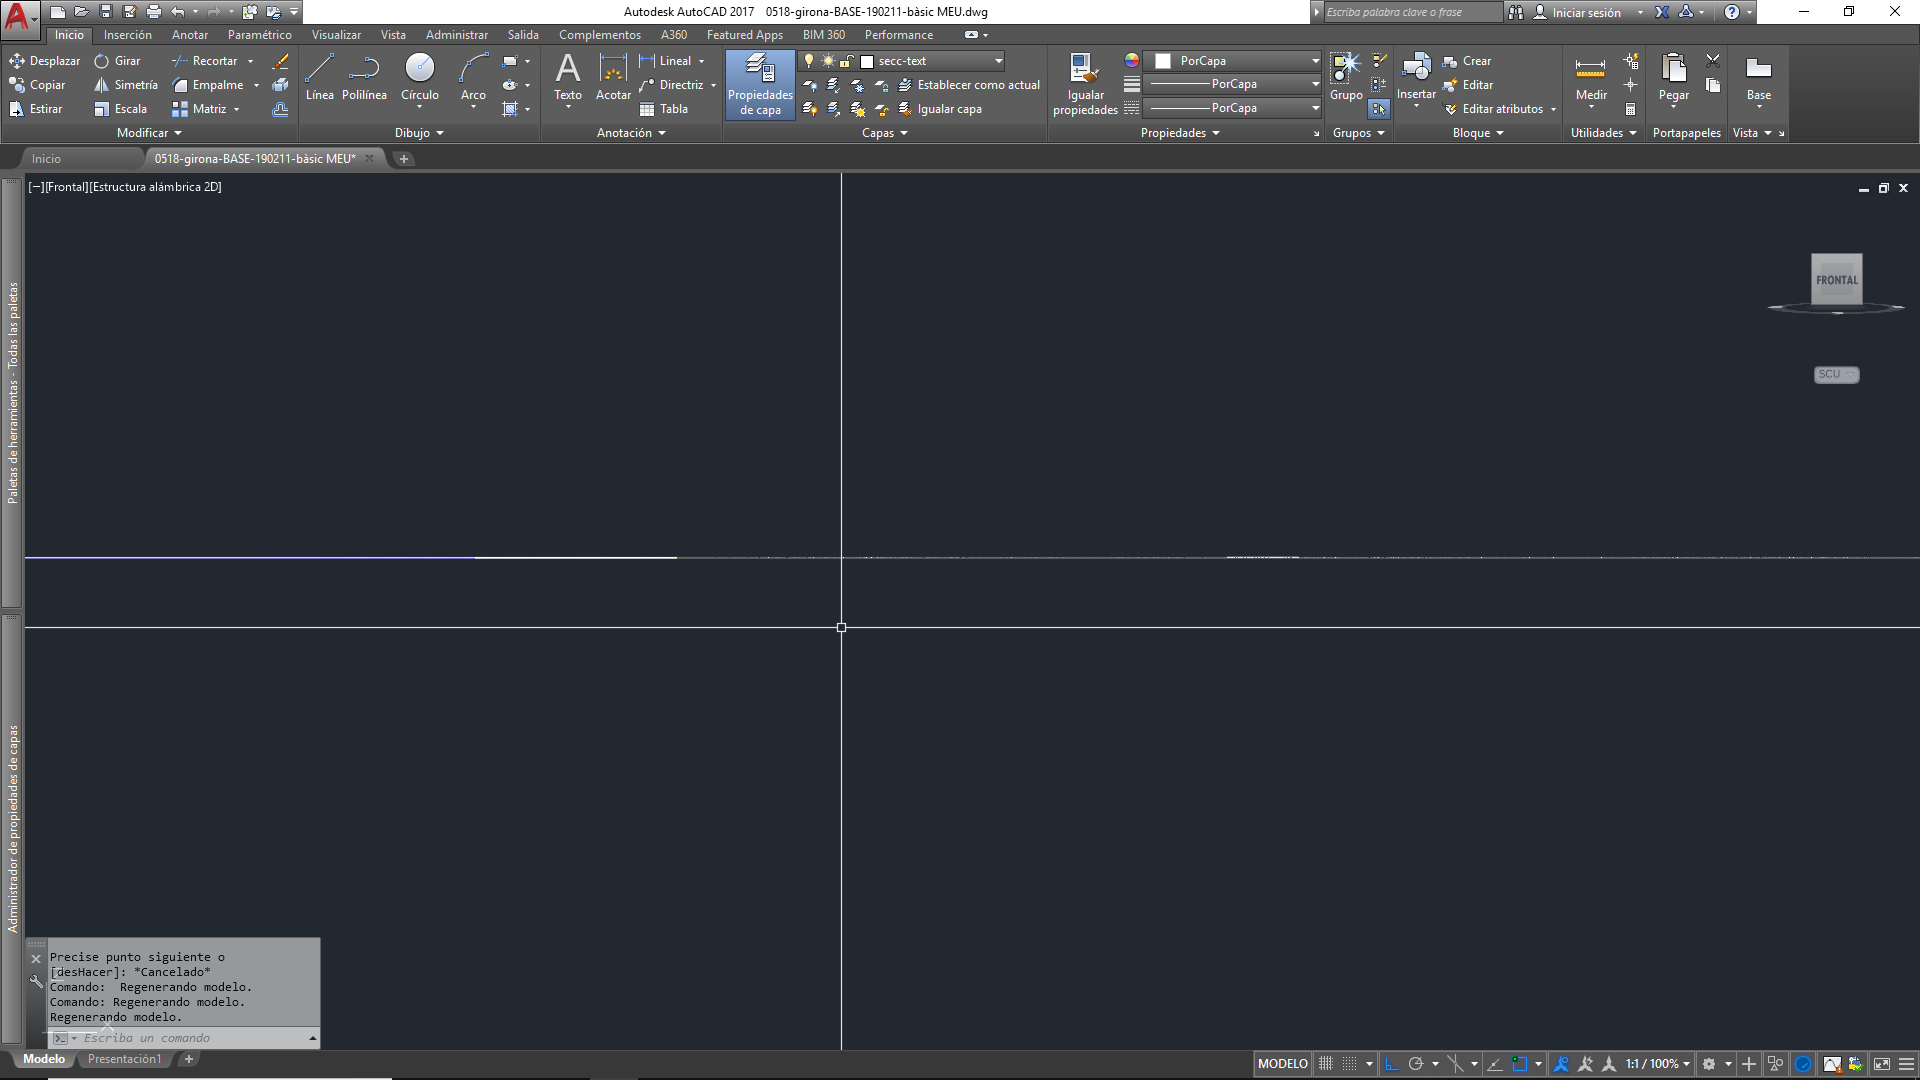Click the Editar atributos button

click(x=1501, y=109)
